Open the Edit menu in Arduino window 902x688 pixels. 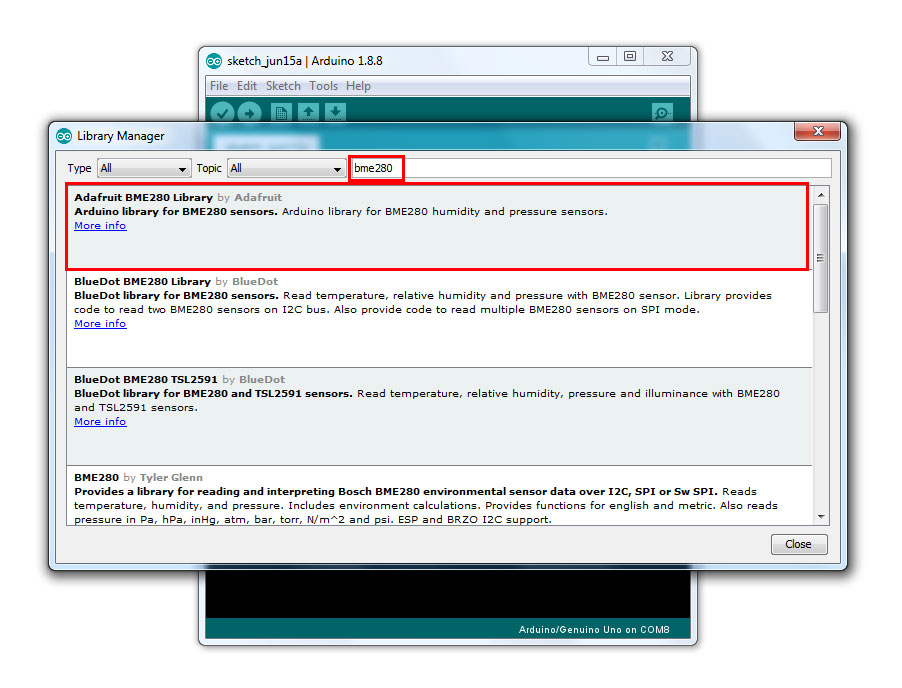pyautogui.click(x=247, y=86)
